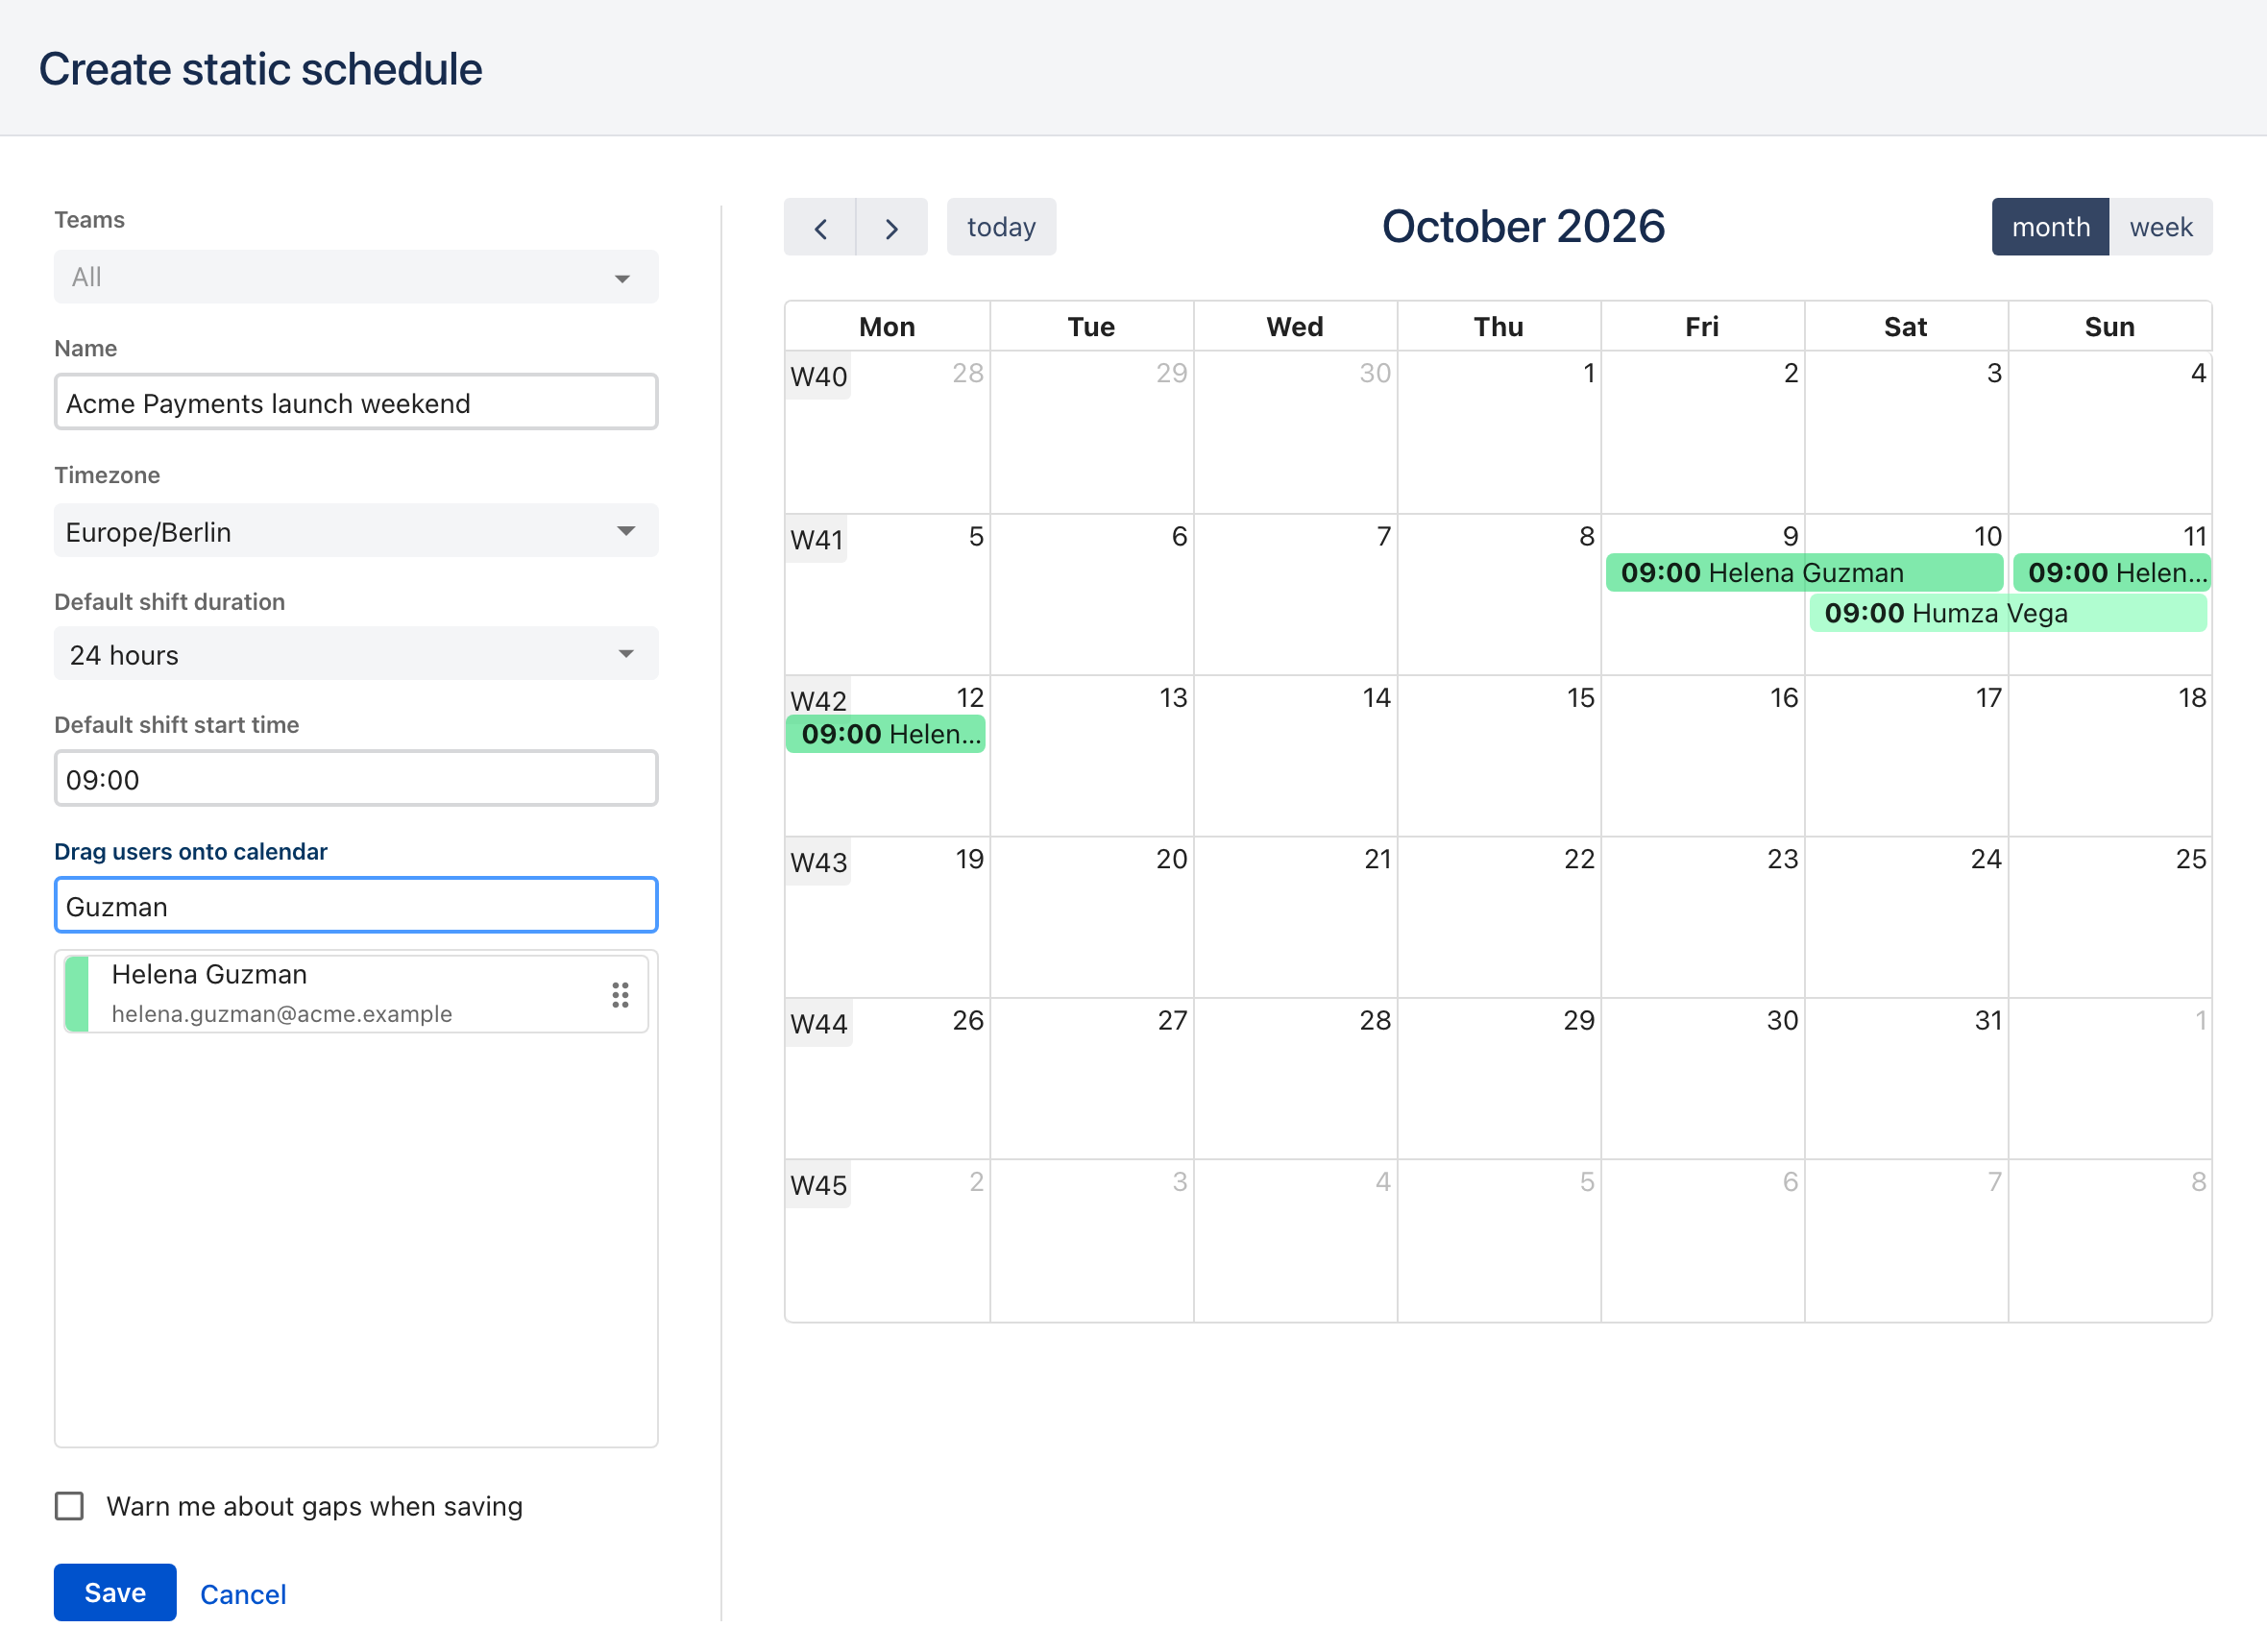Select week W41 label

[816, 539]
